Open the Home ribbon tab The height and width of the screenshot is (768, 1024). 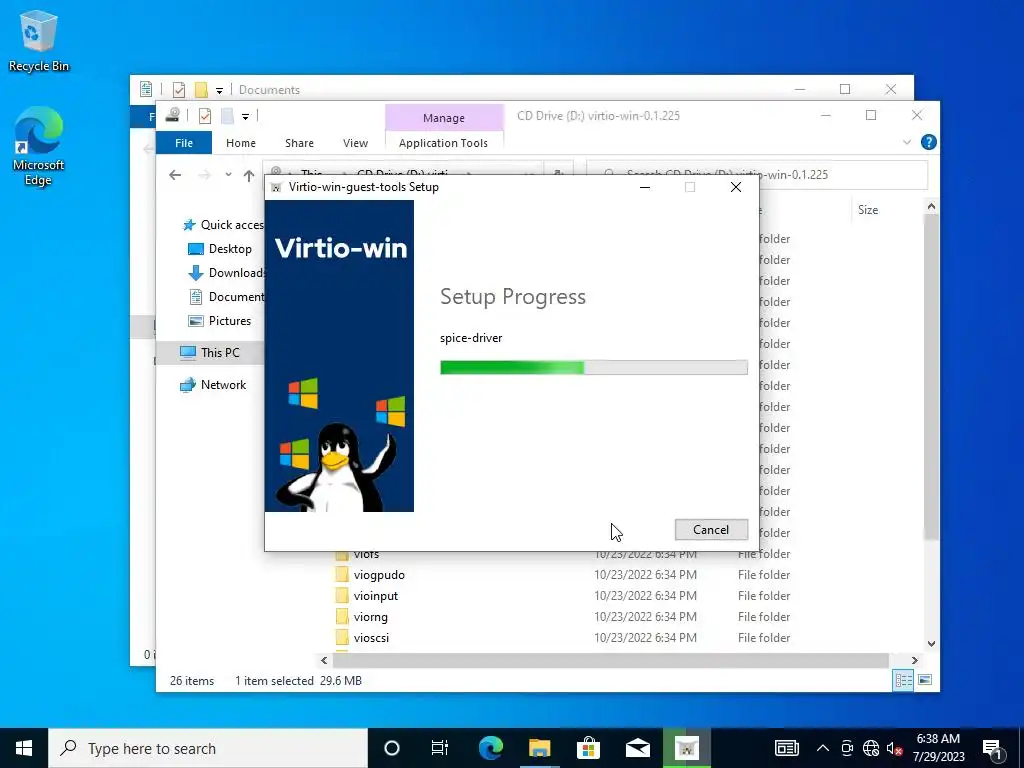(241, 143)
